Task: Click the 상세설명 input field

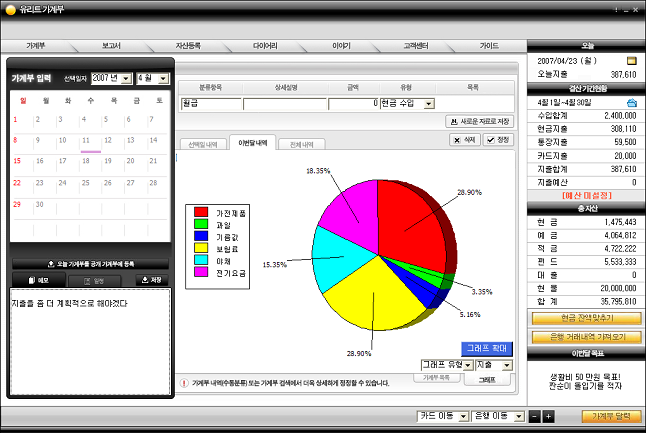Action: point(285,104)
